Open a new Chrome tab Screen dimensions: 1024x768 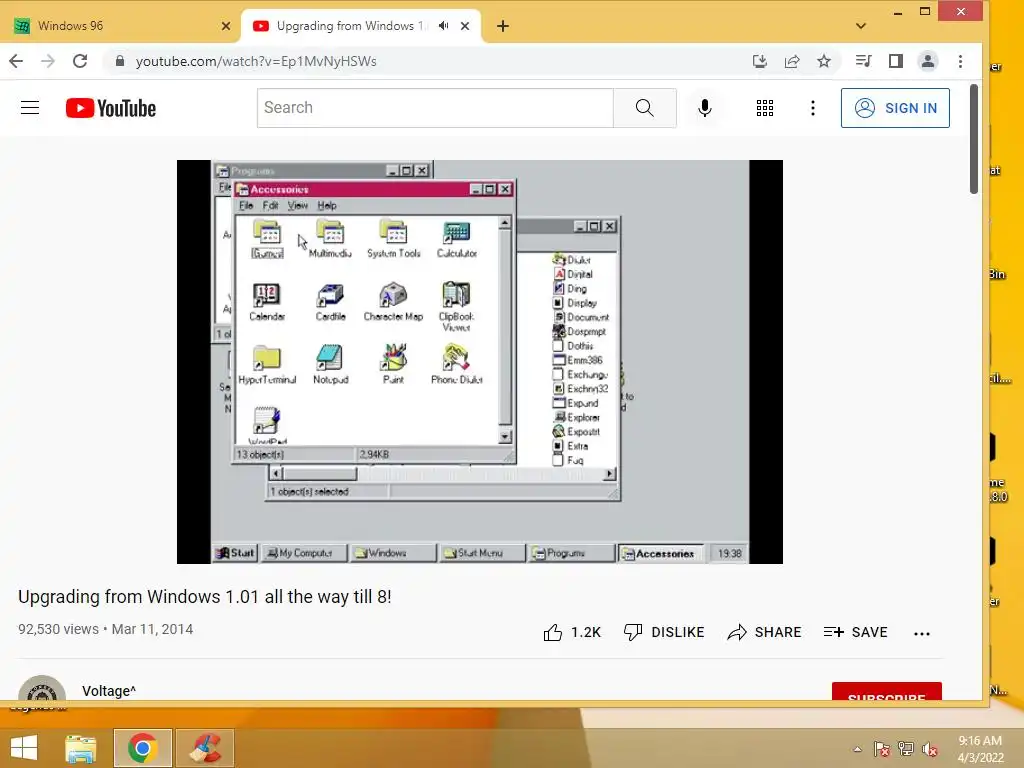[502, 26]
